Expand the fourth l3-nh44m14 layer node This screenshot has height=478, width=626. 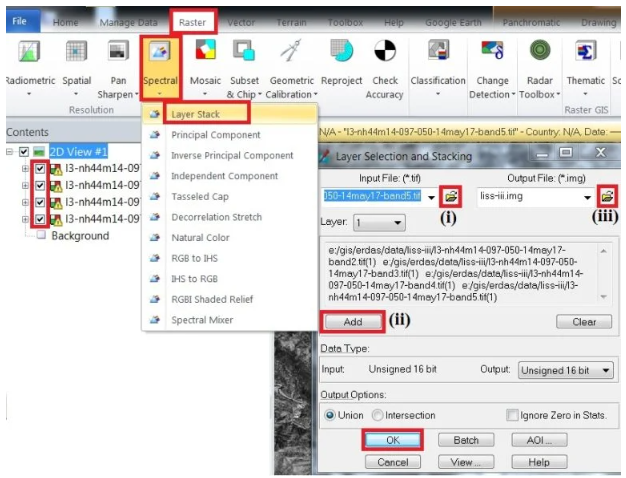[25, 219]
